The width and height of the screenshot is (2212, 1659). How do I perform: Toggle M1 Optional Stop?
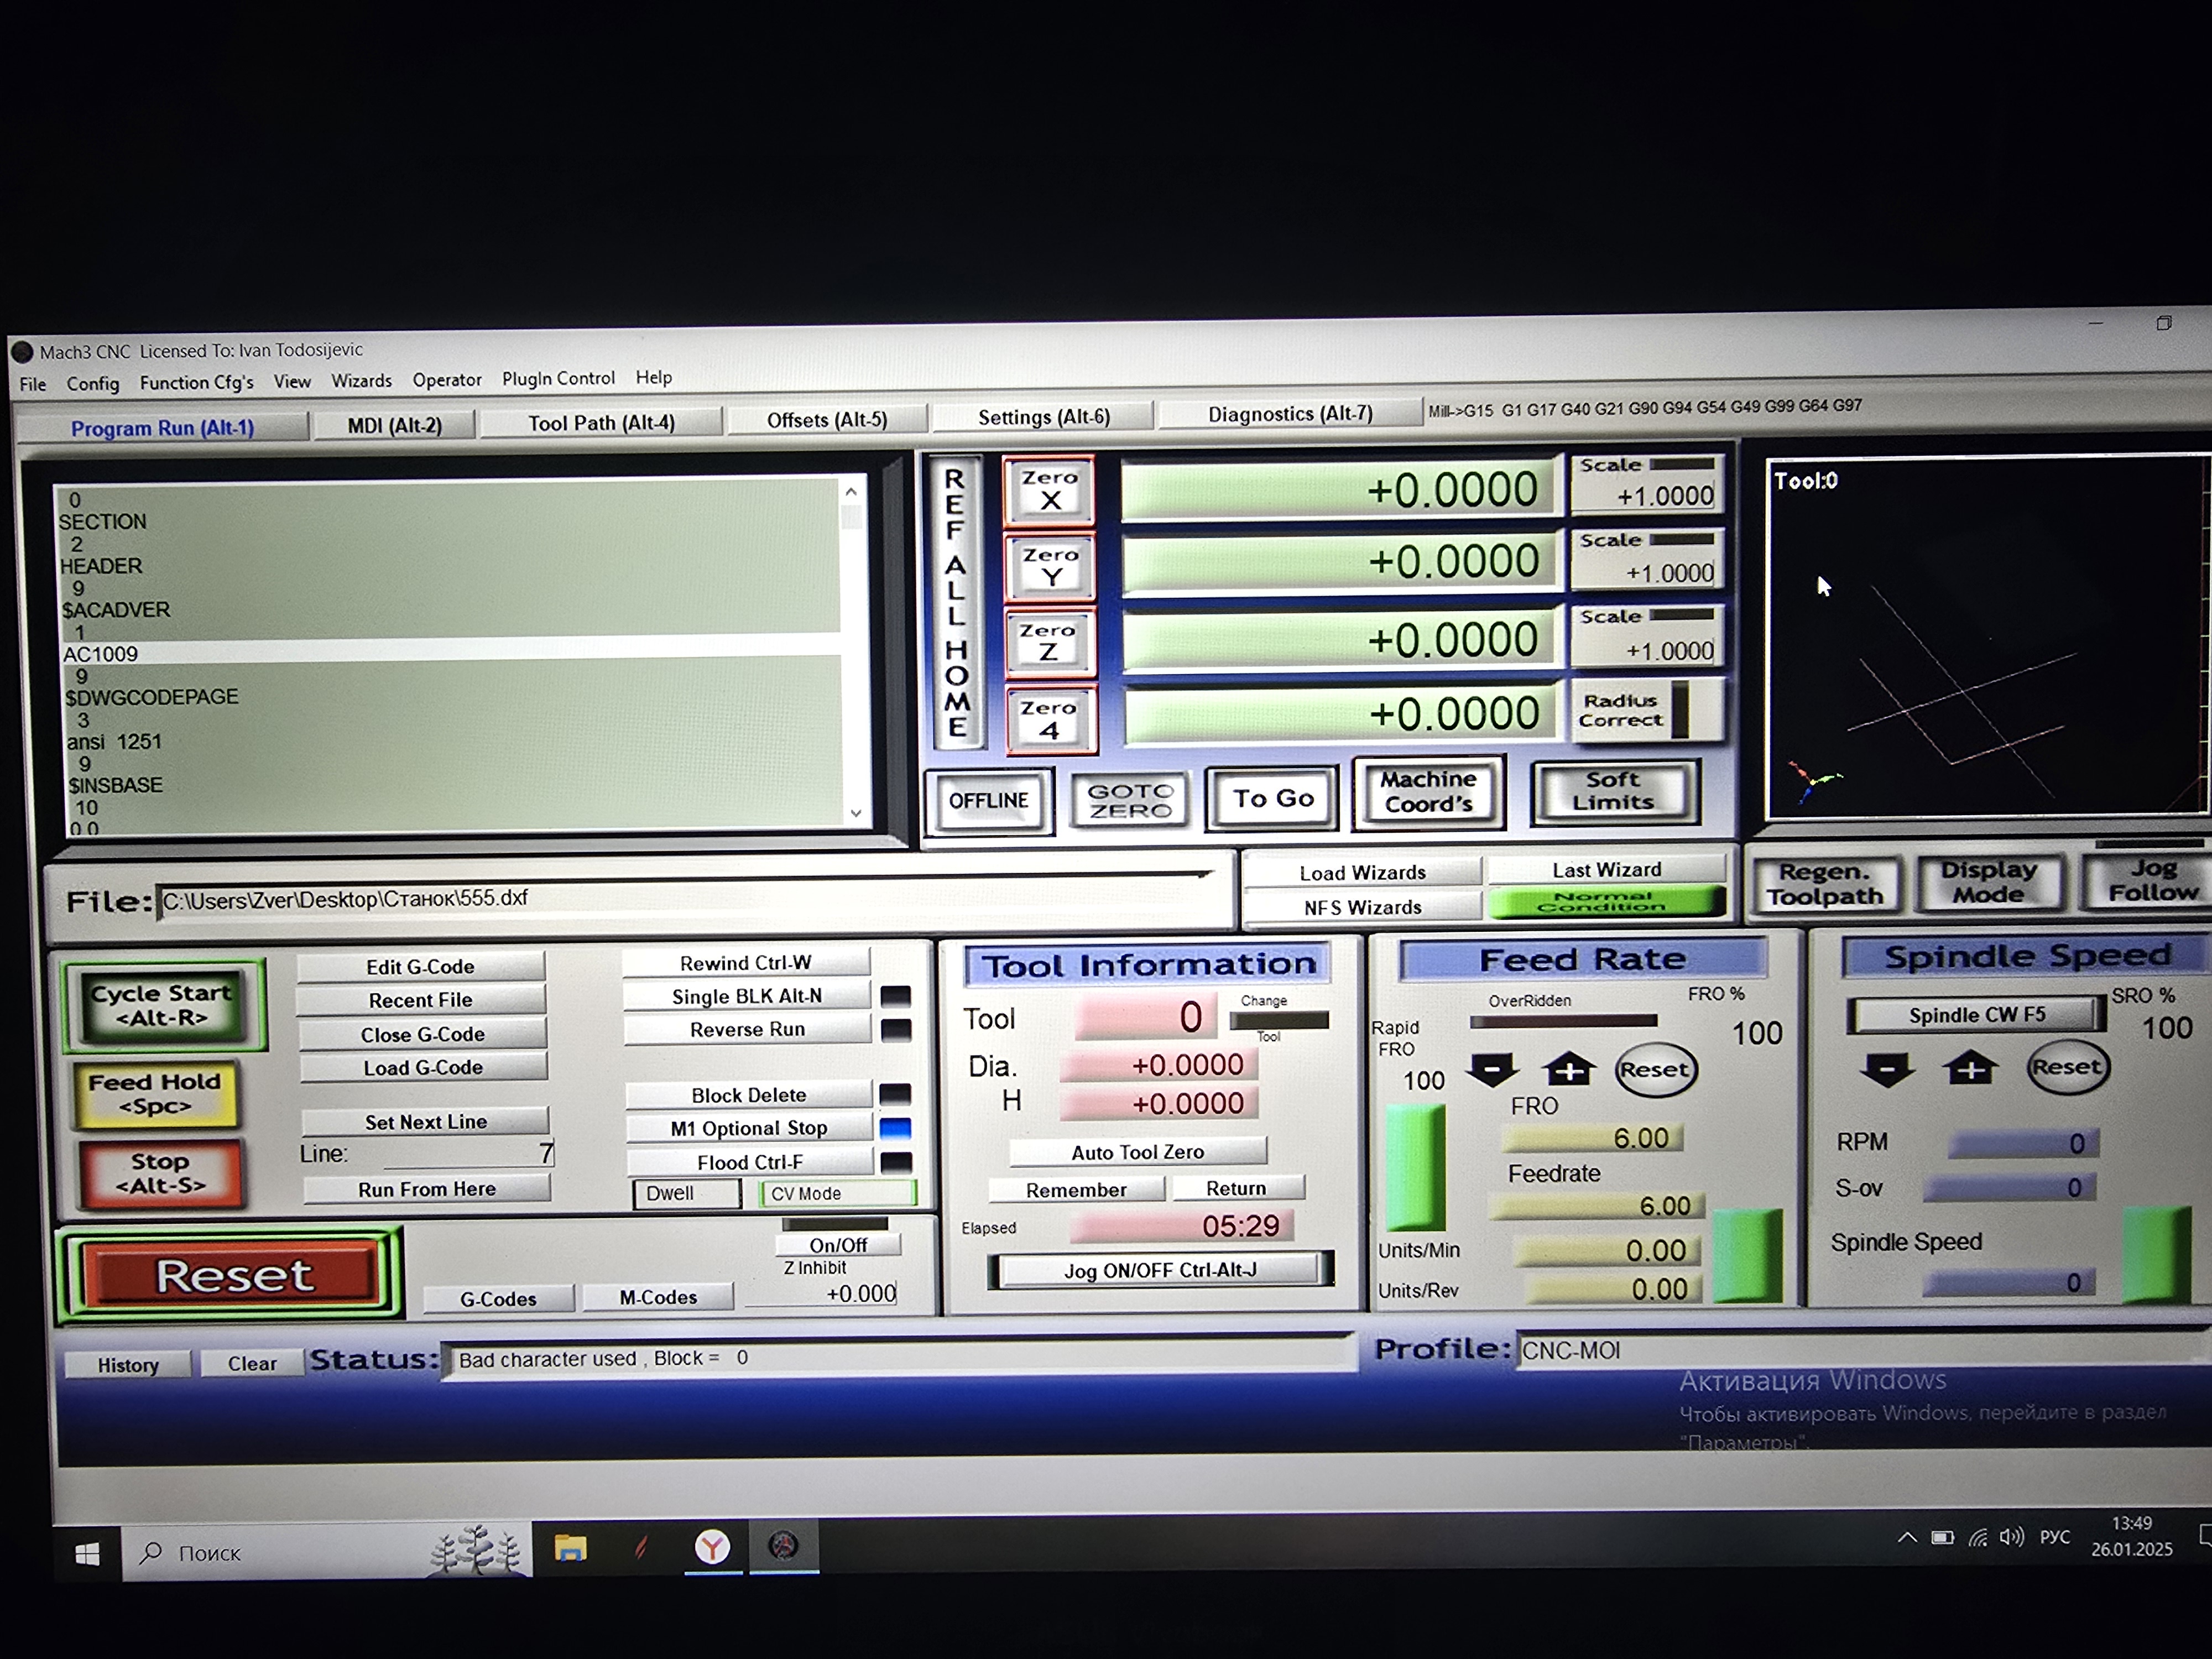[749, 1128]
